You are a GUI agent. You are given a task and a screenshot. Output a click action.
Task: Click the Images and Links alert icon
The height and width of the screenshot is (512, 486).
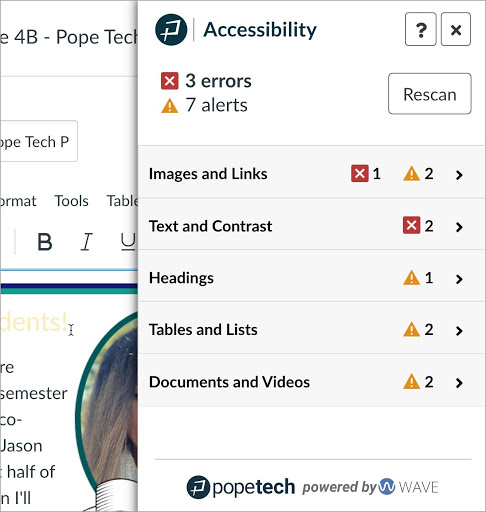point(411,174)
